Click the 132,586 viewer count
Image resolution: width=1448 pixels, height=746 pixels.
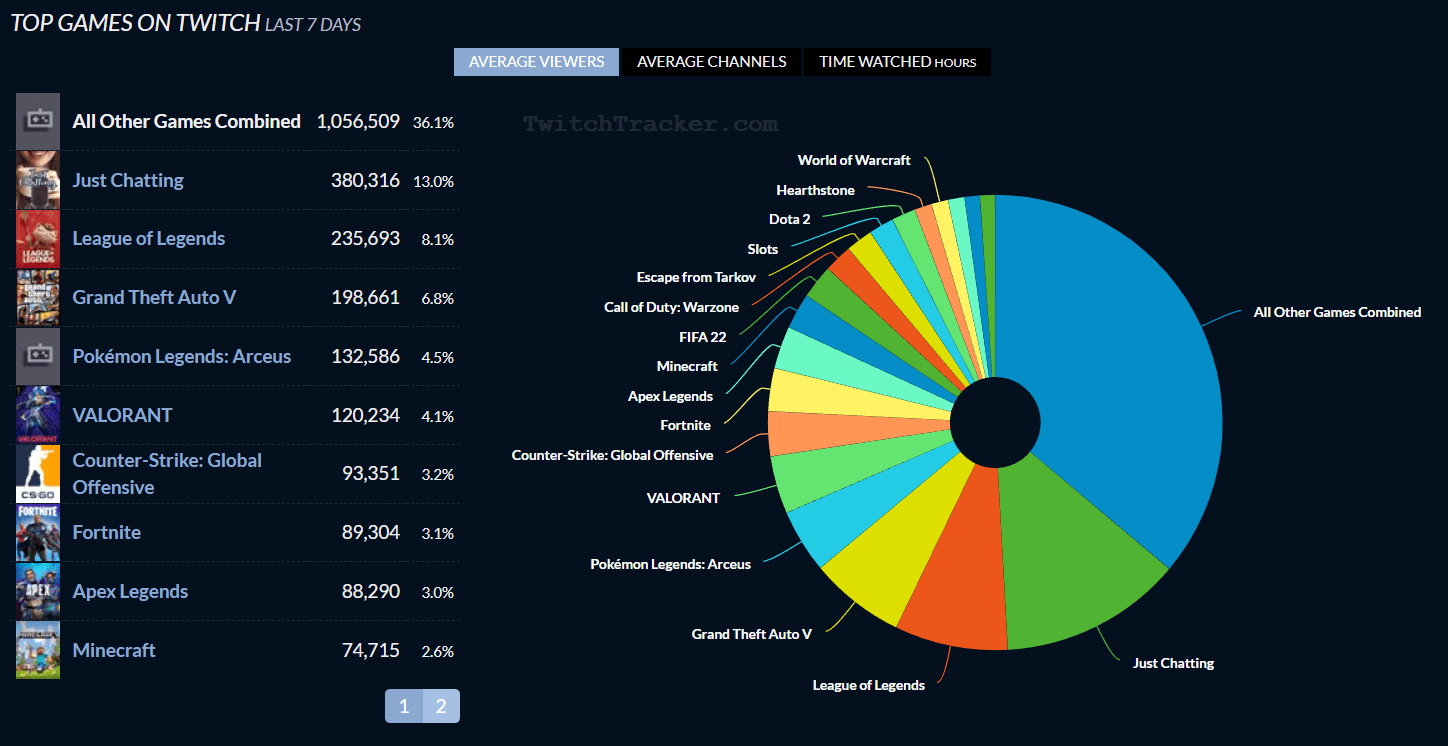[x=365, y=356]
